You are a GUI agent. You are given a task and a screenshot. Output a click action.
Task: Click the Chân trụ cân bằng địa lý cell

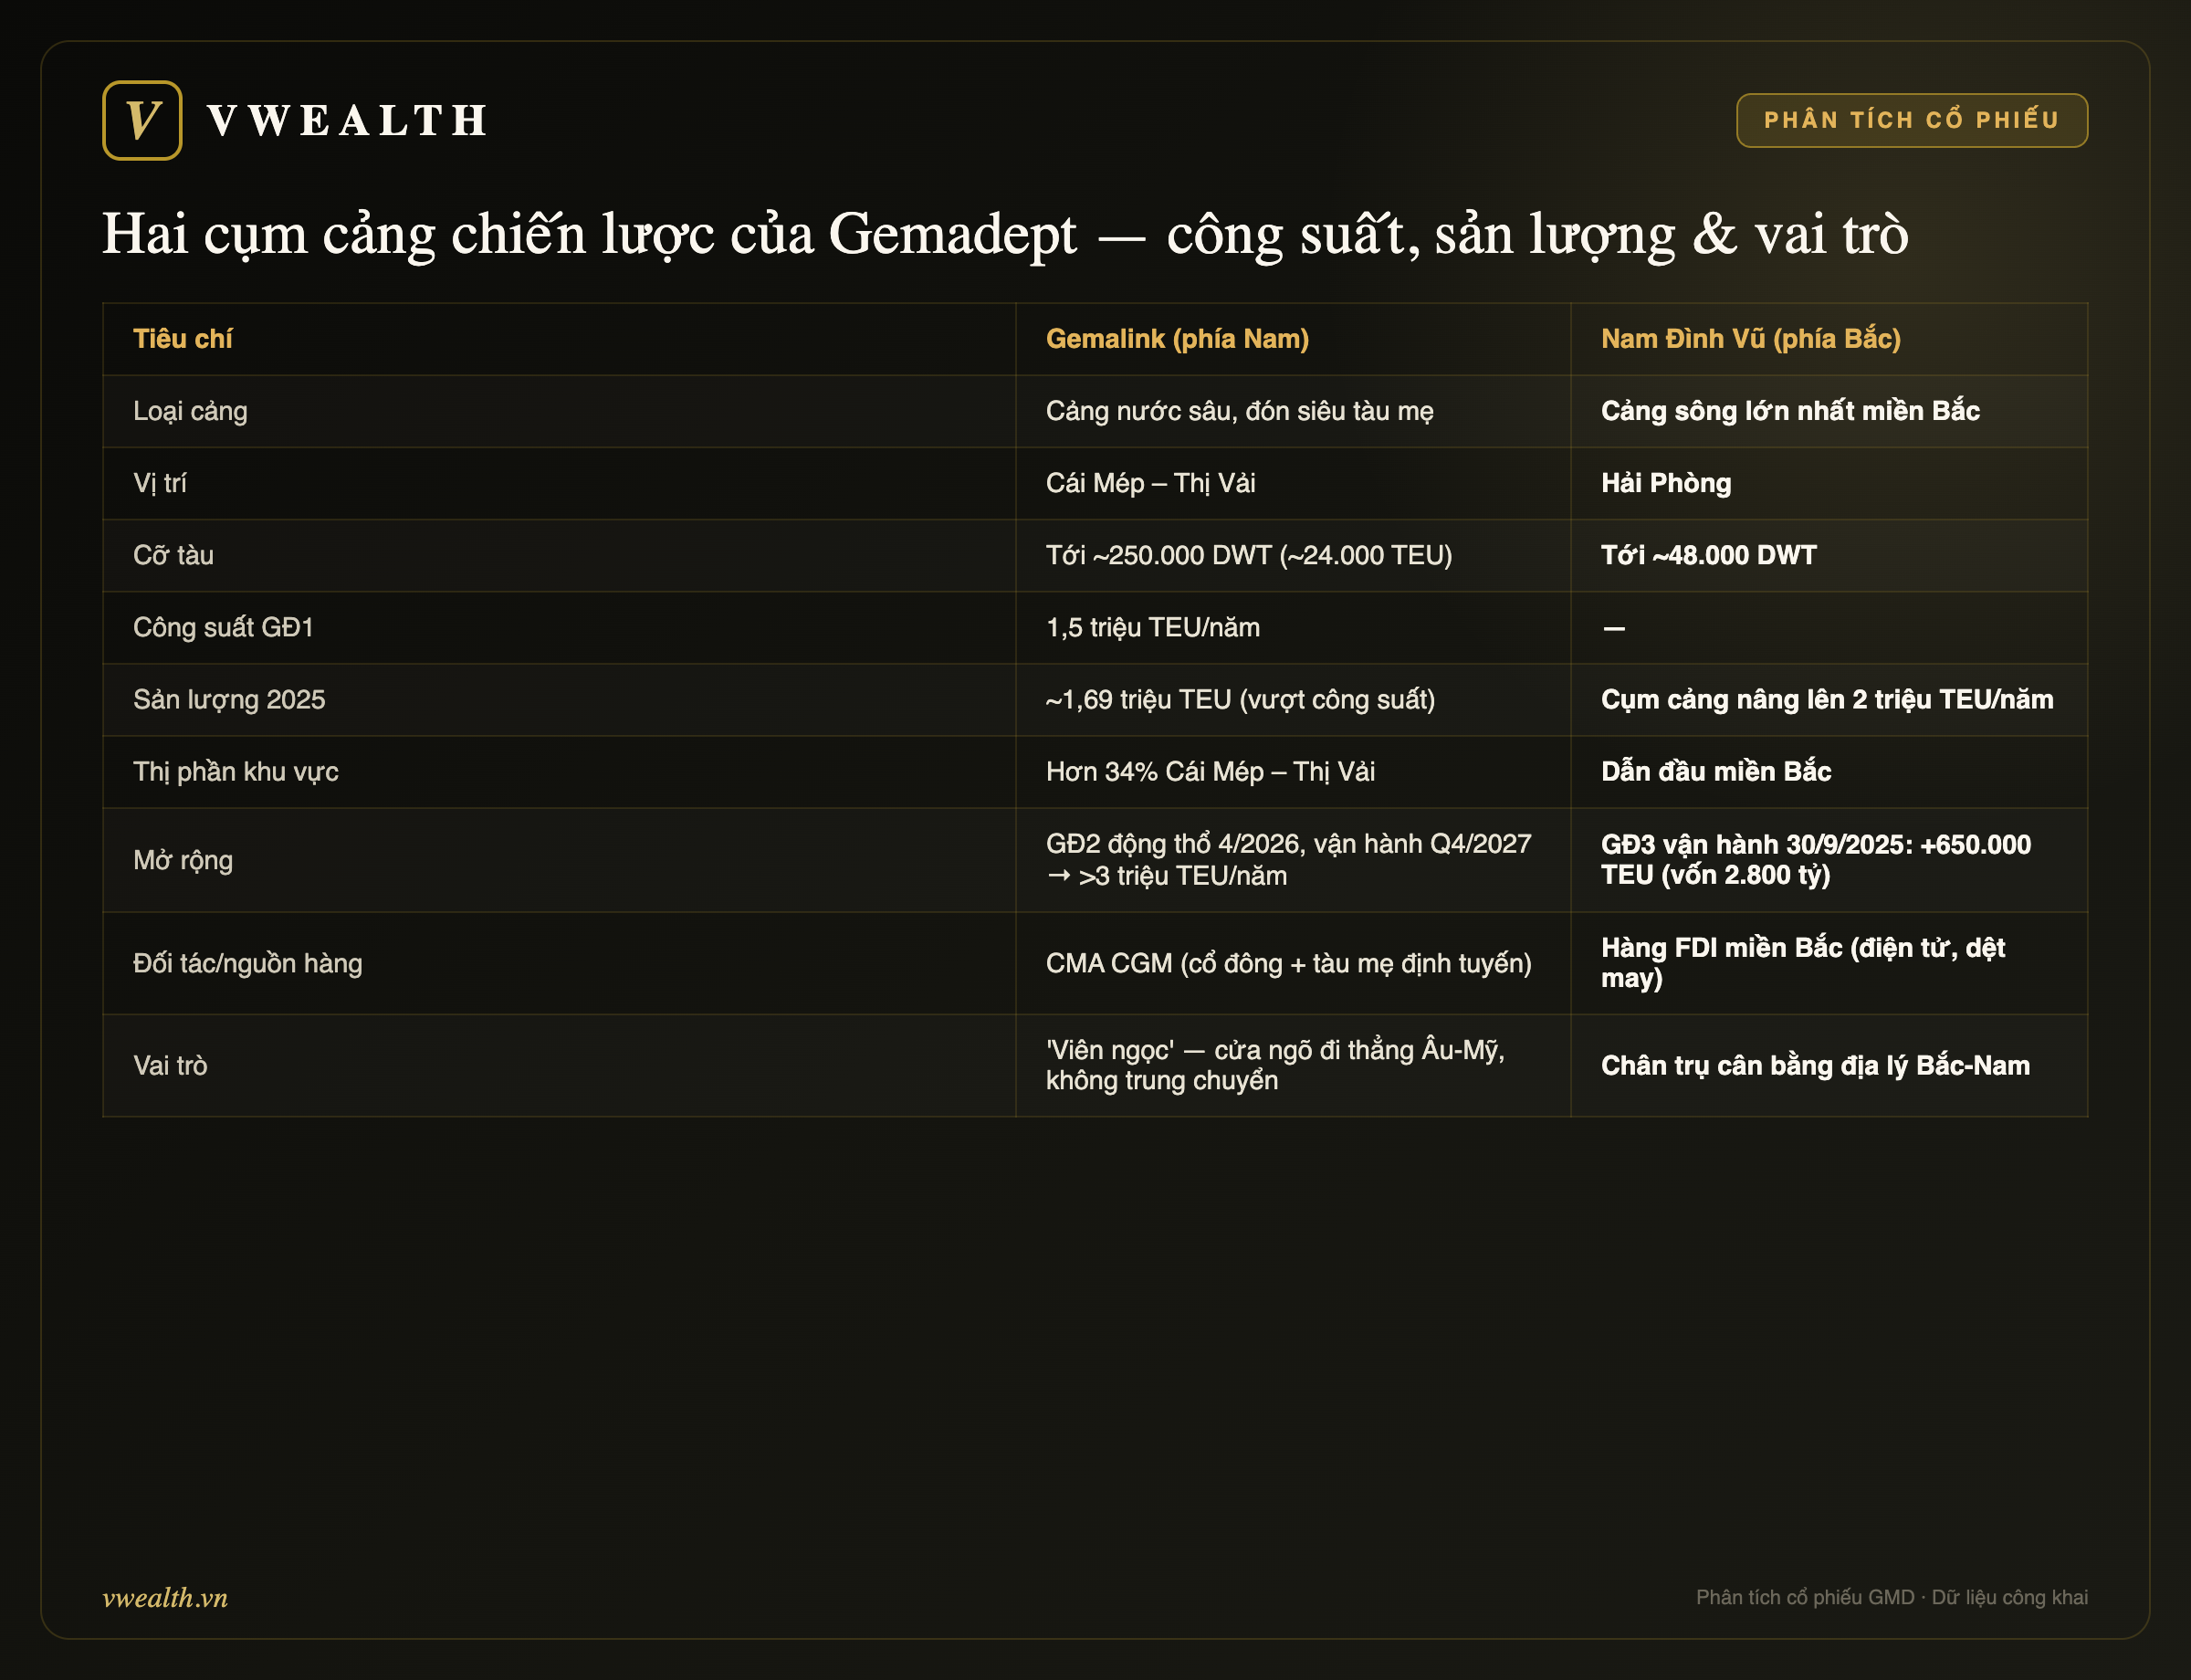[x=1815, y=1066]
